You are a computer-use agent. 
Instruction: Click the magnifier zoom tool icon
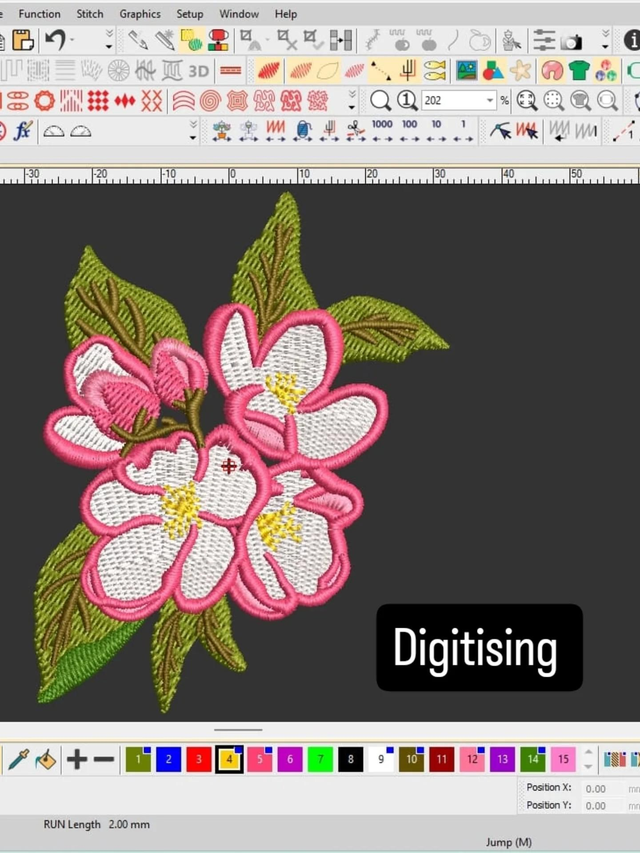(380, 101)
